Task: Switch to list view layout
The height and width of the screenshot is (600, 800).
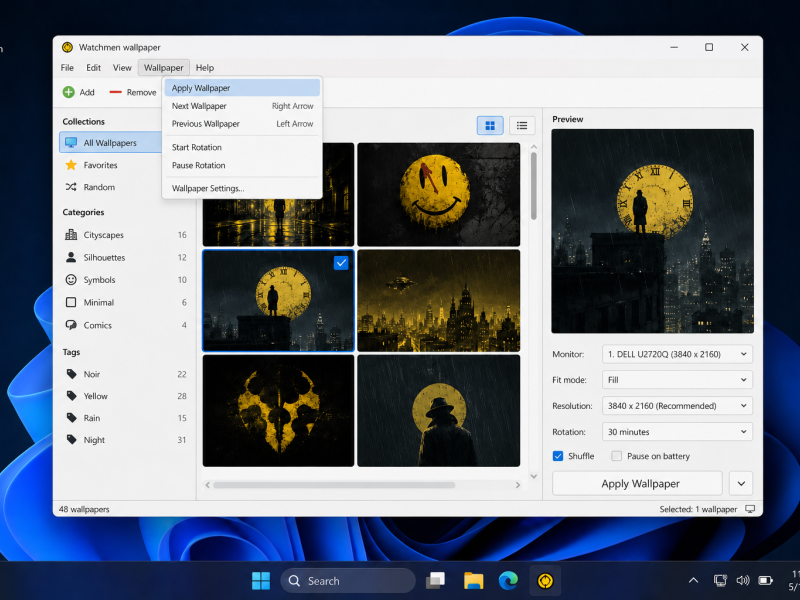Action: tap(521, 126)
